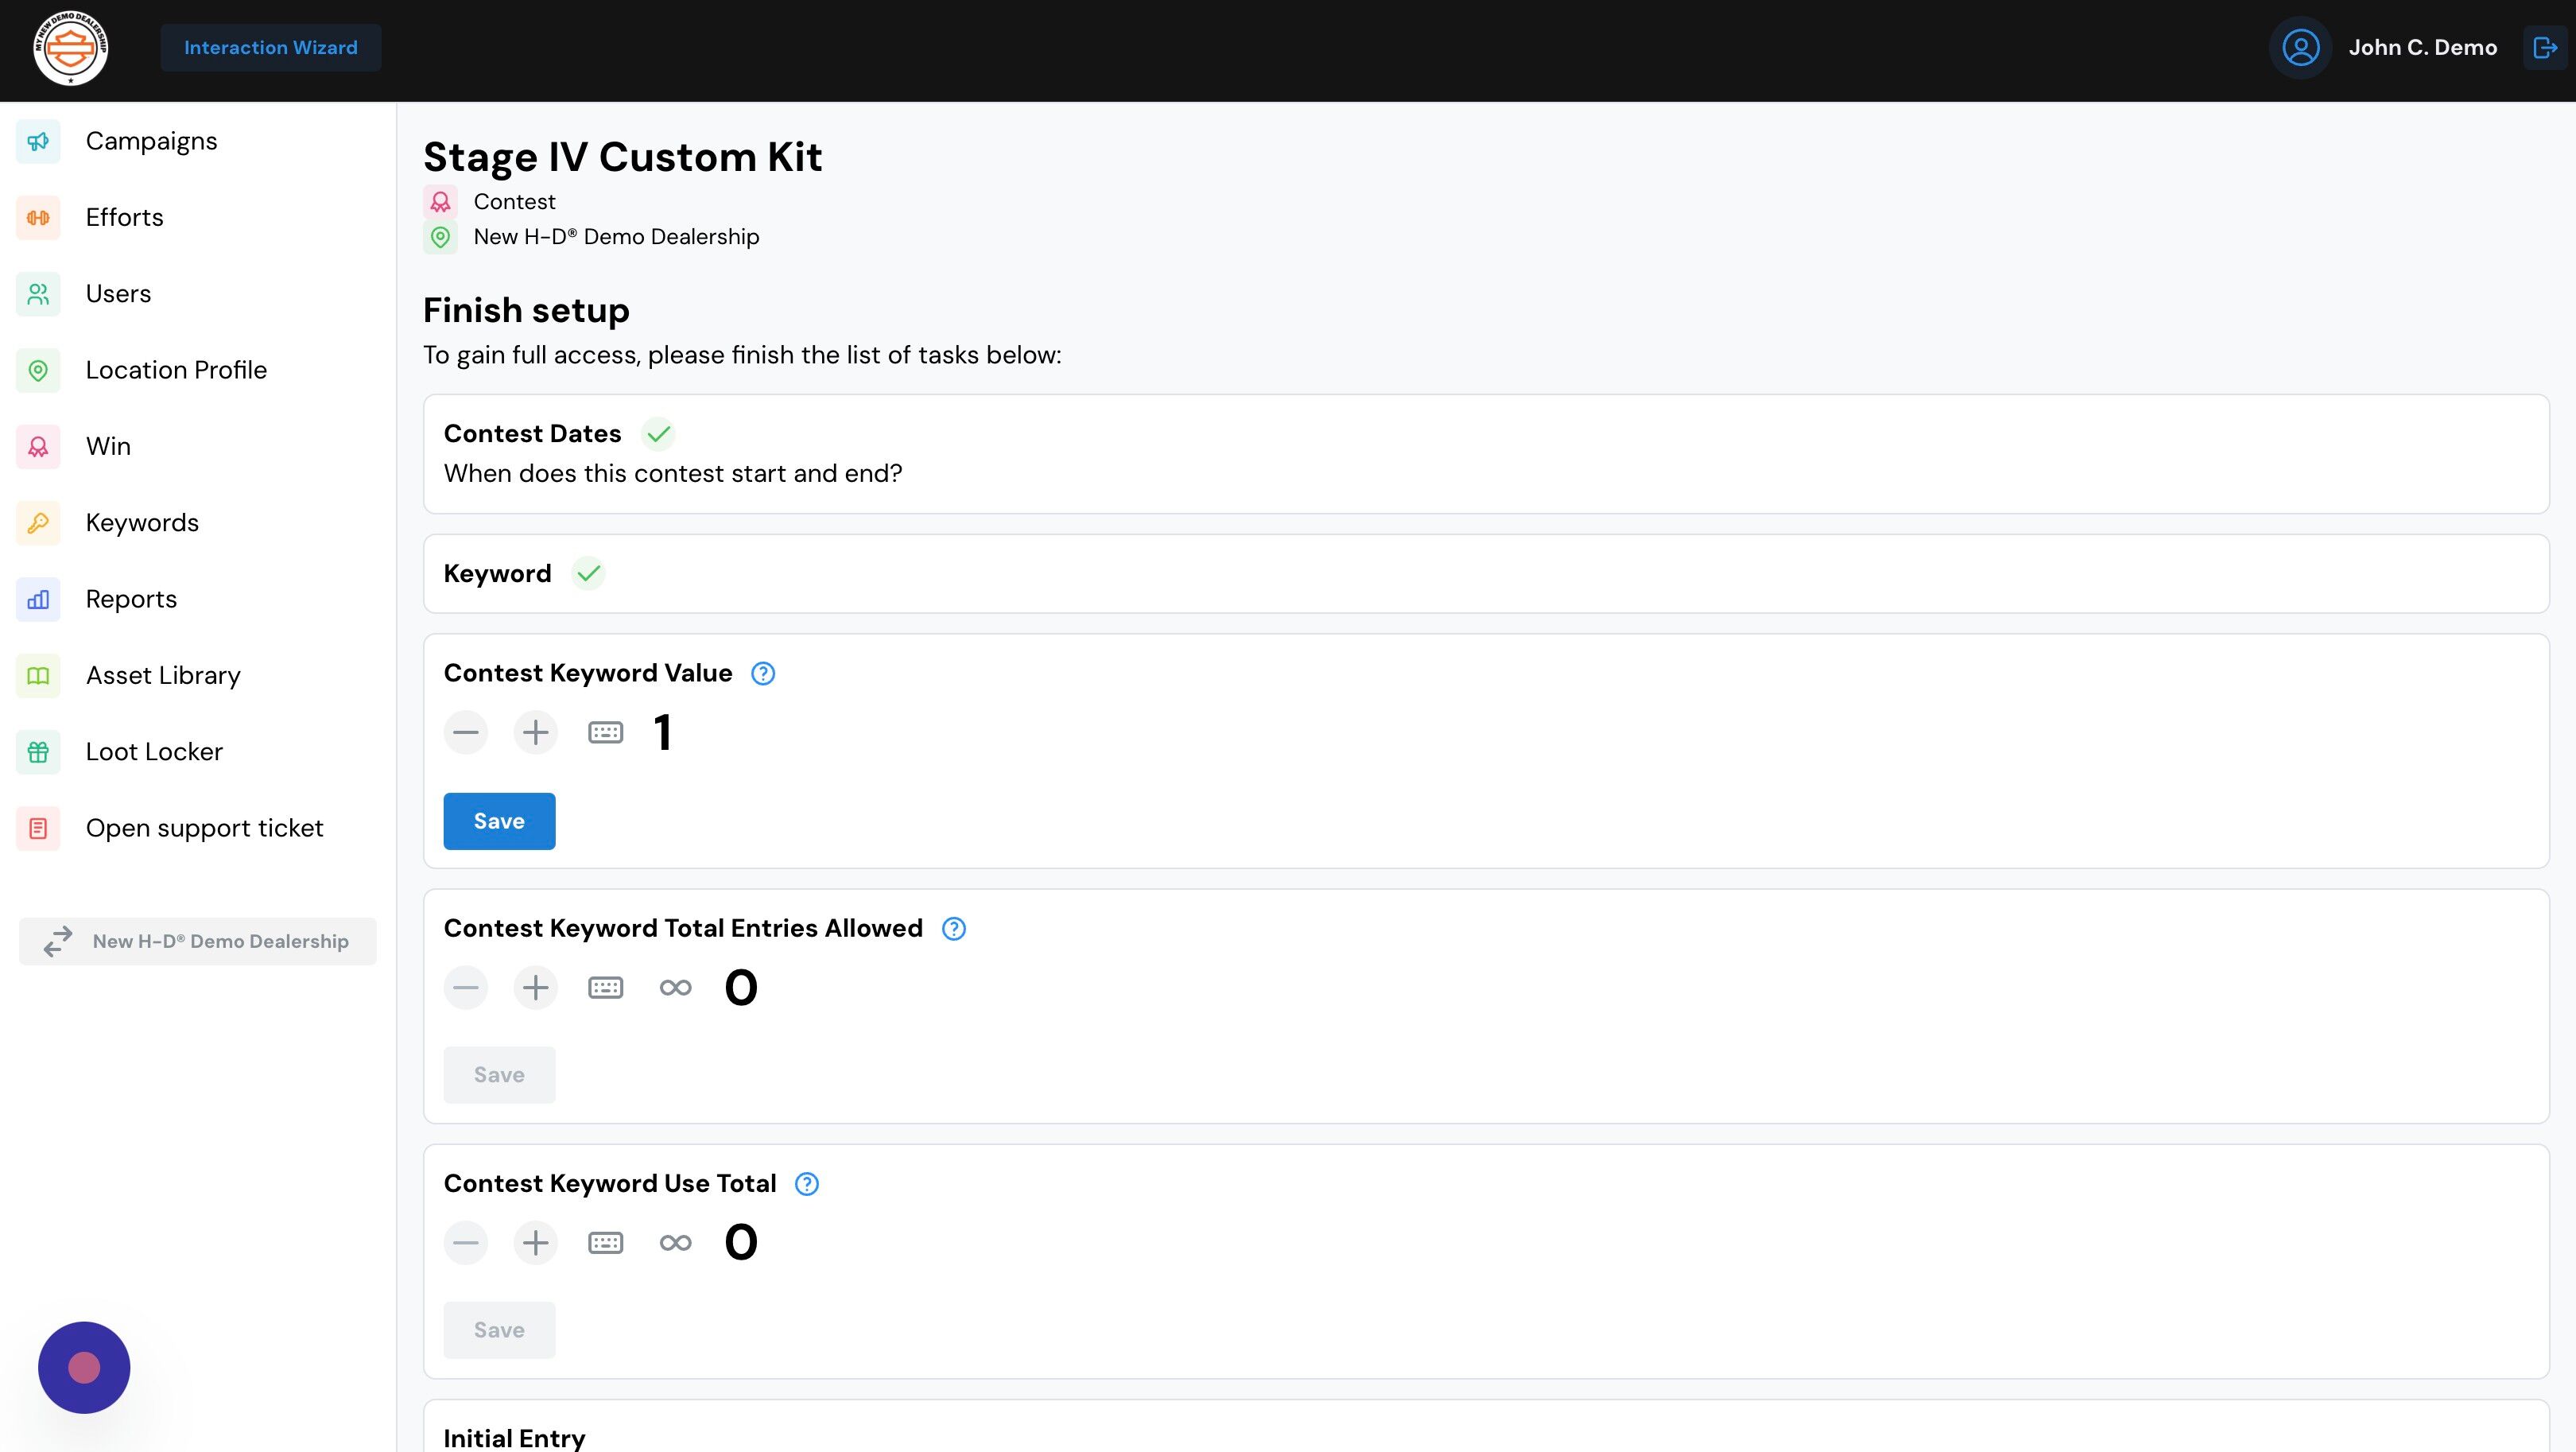
Task: Click keyboard icon in Contest Keyword Value
Action: click(x=606, y=733)
